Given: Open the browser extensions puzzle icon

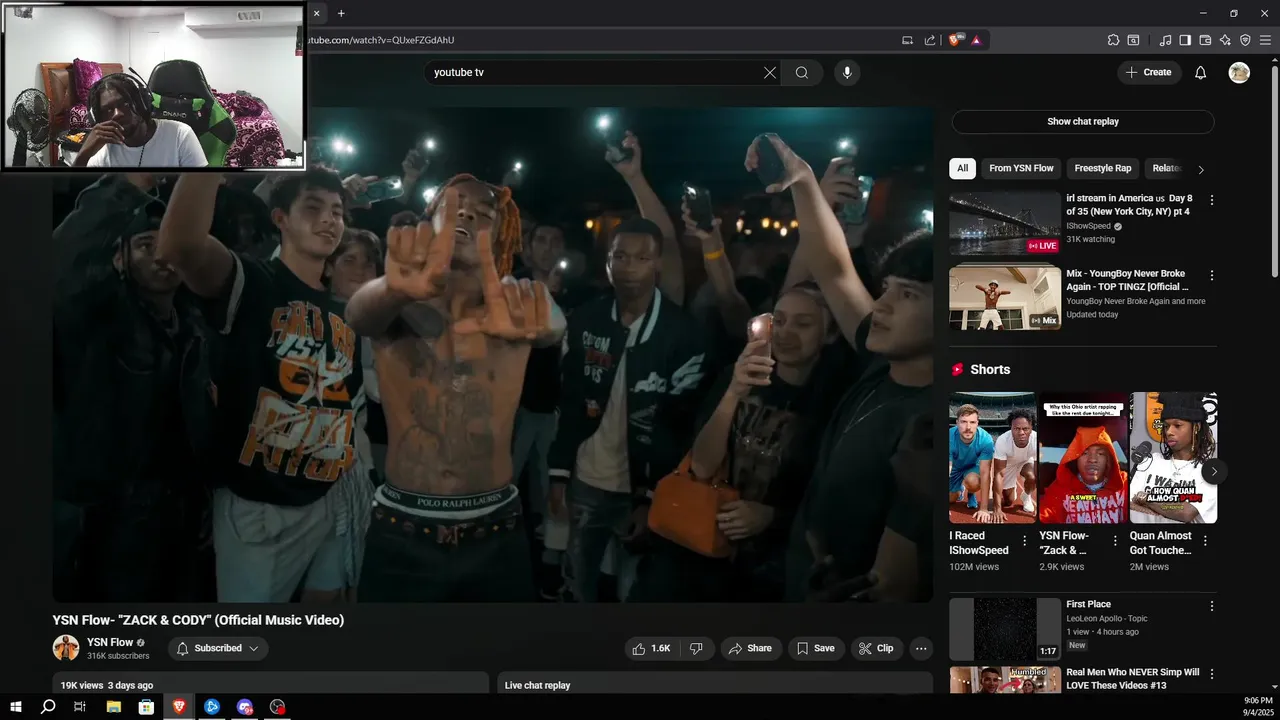Looking at the screenshot, I should point(1113,40).
